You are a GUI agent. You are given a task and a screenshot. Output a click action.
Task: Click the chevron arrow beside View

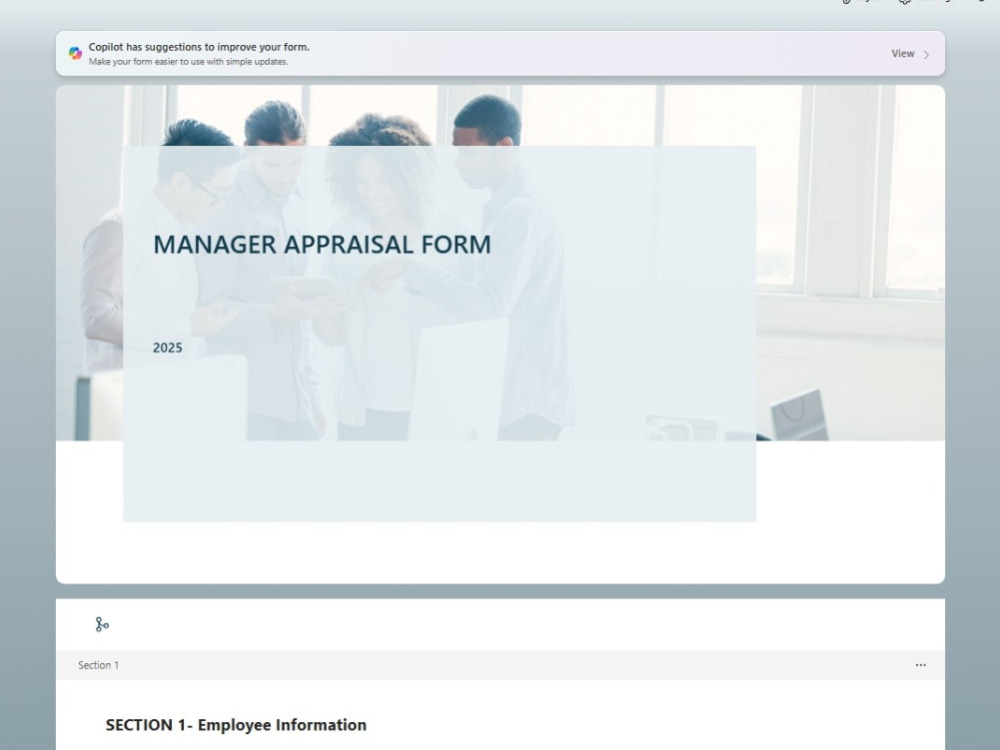(x=927, y=54)
